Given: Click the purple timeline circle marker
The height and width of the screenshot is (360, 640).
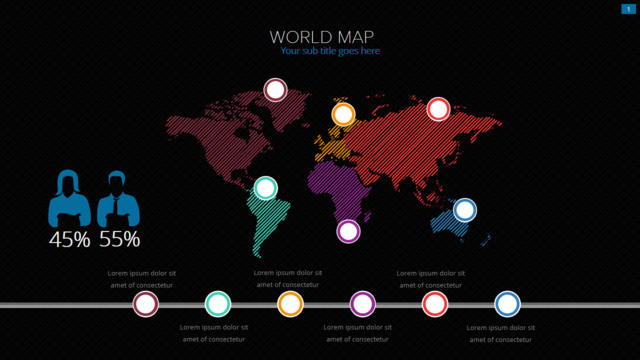Looking at the screenshot, I should click(x=362, y=304).
